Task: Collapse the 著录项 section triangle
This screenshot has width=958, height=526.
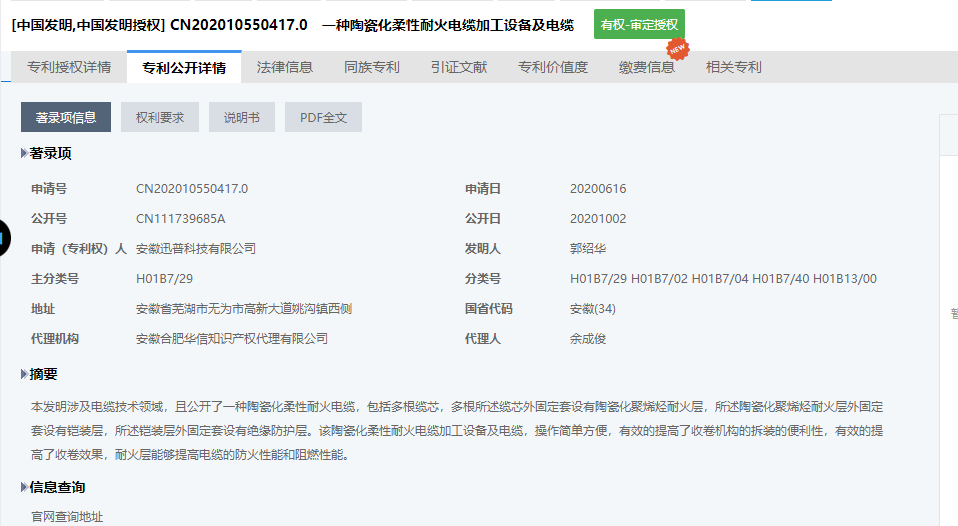Action: click(25, 154)
